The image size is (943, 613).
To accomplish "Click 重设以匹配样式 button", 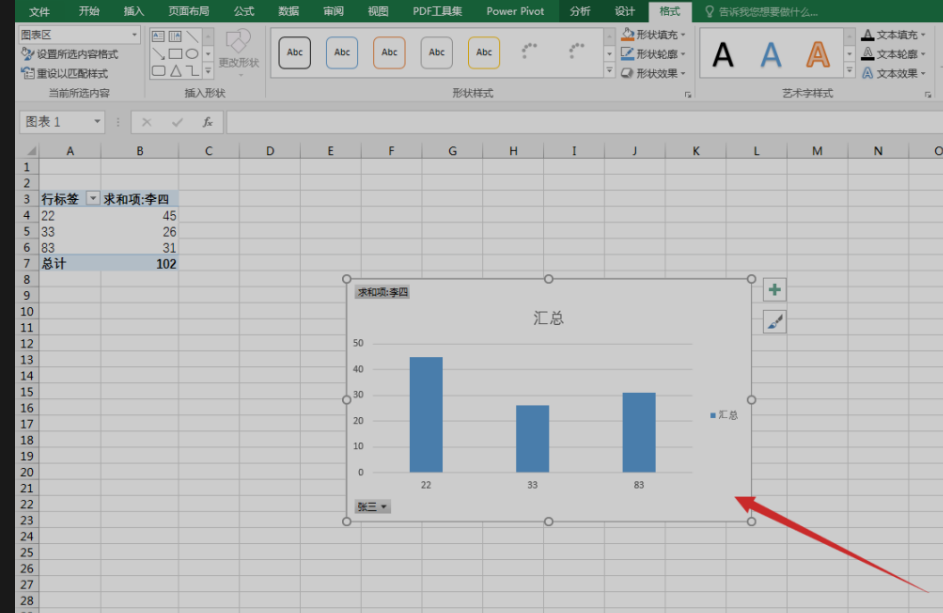I will (65, 73).
